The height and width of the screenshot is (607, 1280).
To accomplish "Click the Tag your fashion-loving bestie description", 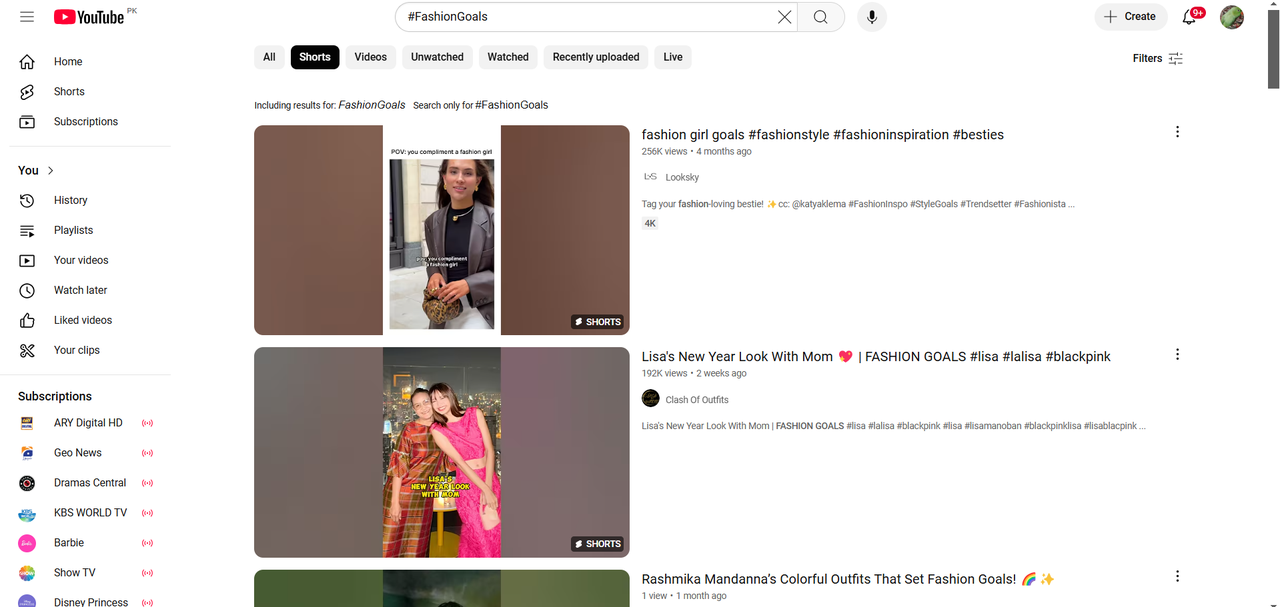I will pos(858,204).
